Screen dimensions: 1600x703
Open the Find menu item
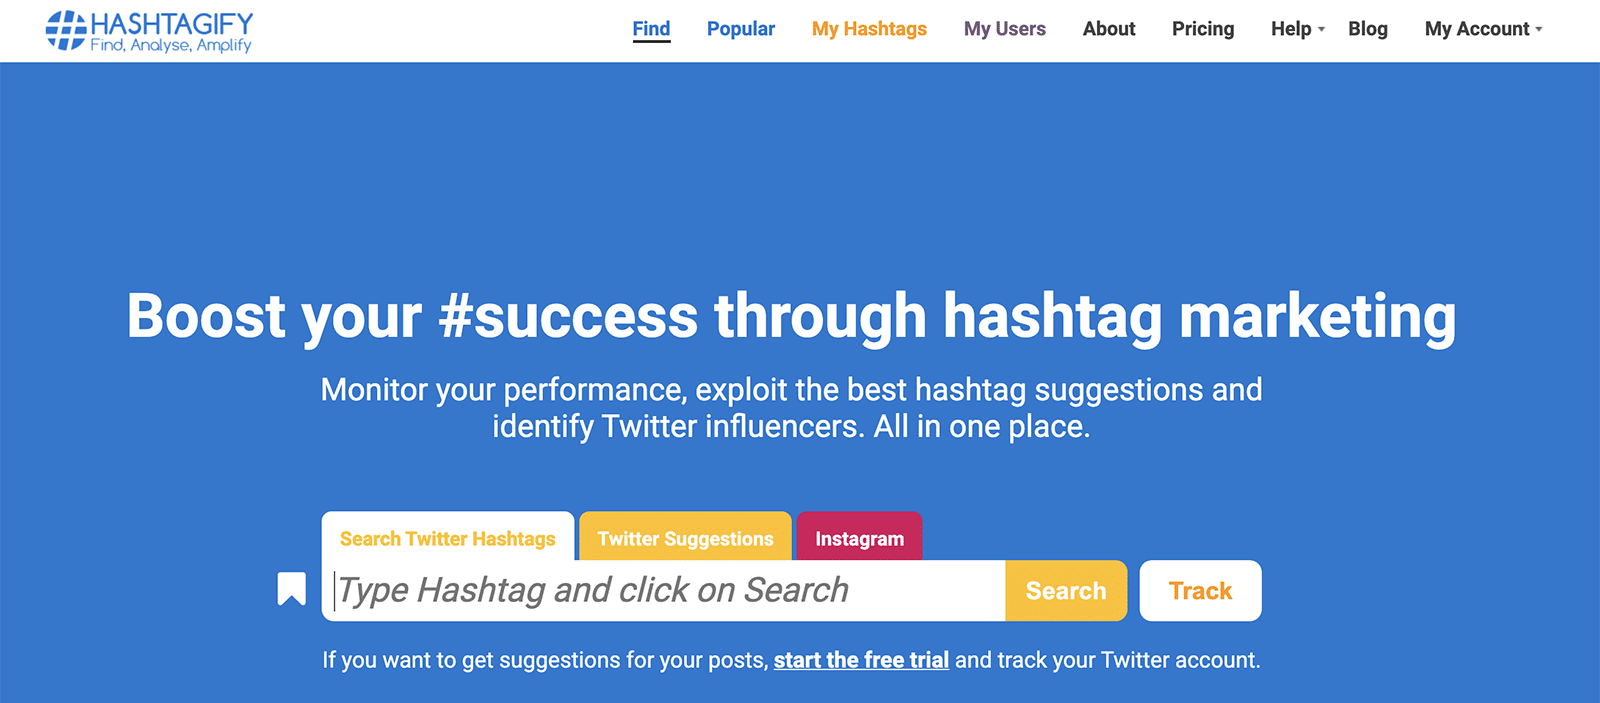coord(651,29)
